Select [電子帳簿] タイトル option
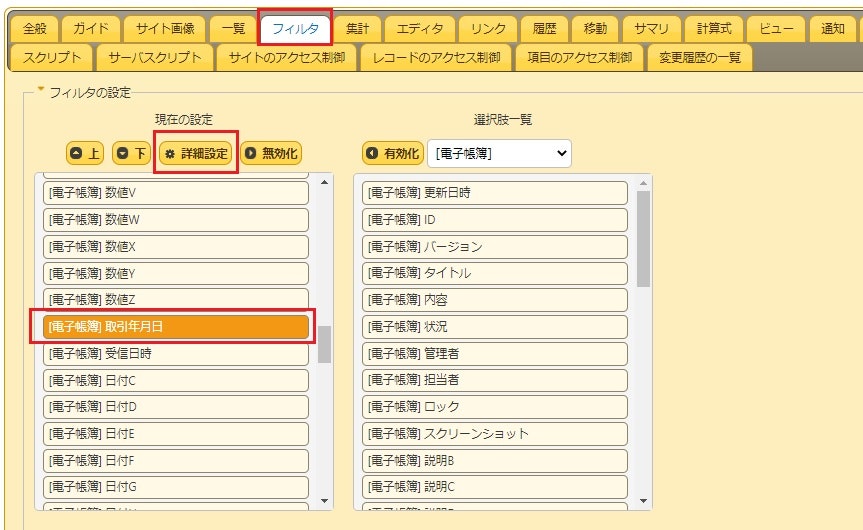Viewport: 863px width, 530px height. click(x=495, y=273)
